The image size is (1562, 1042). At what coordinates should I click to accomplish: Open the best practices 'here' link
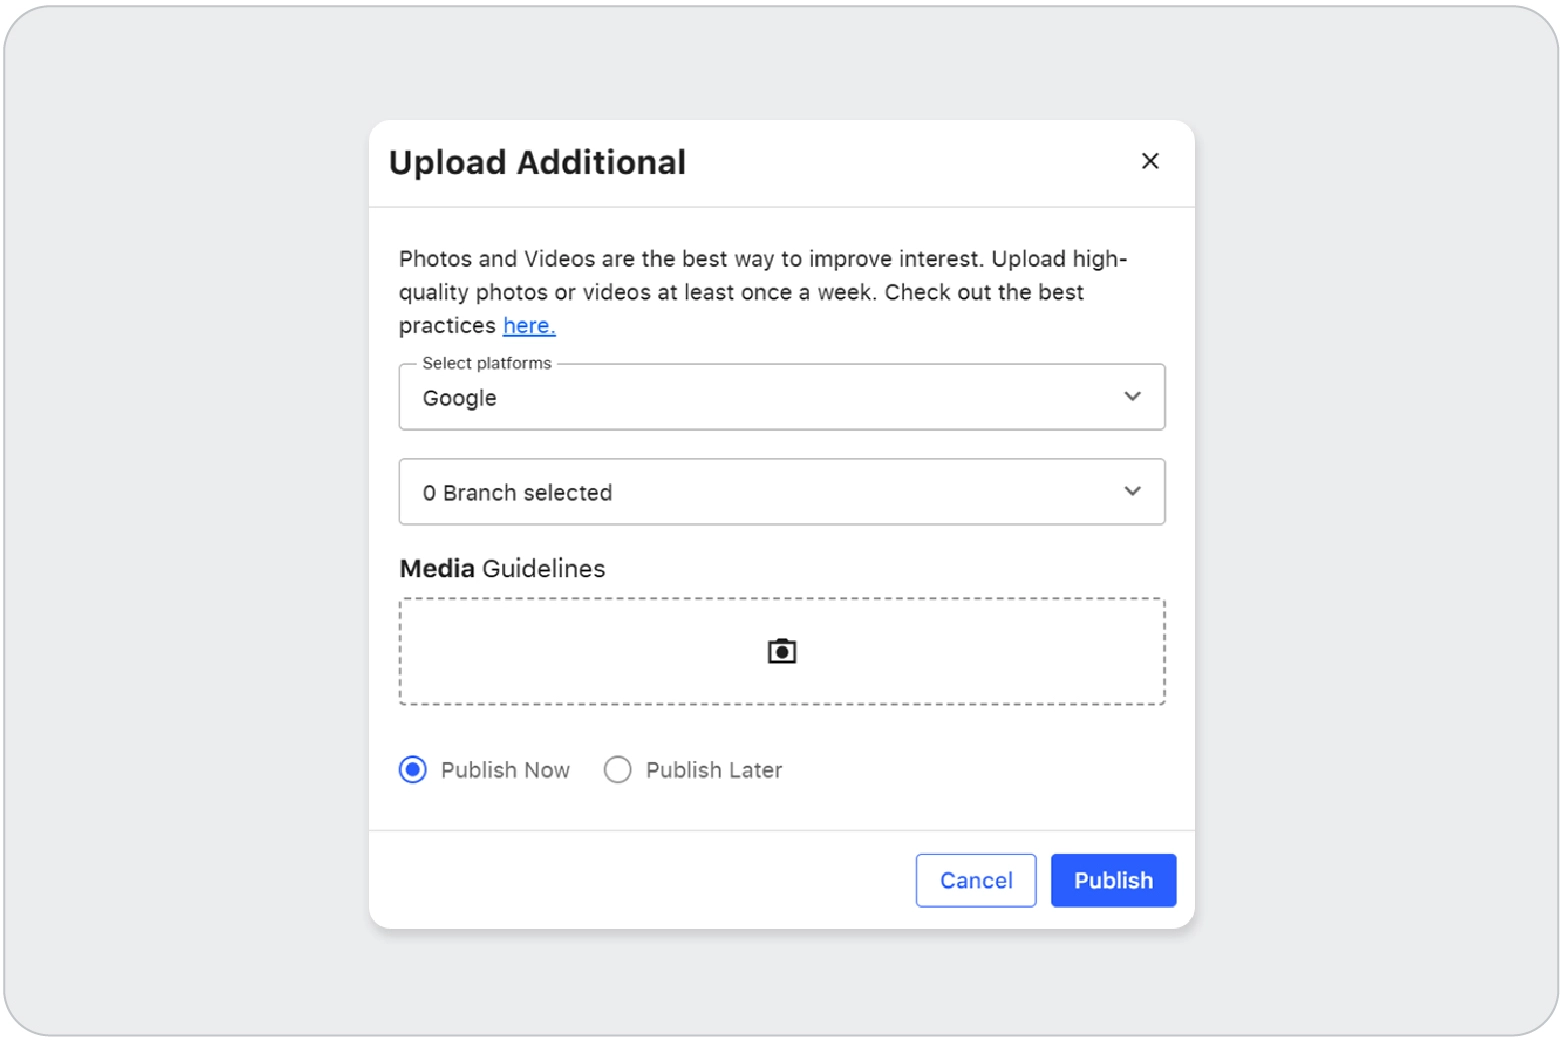pyautogui.click(x=528, y=326)
